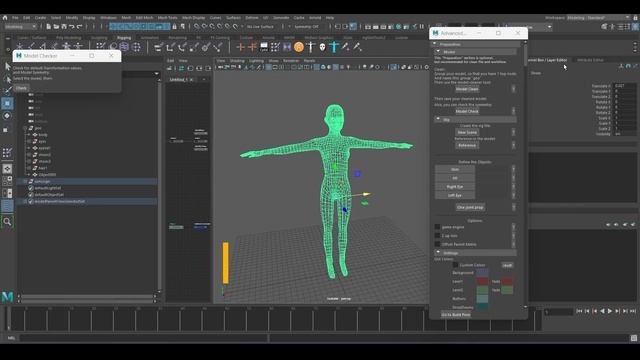Screen dimensions: 640x360
Task: Click the blue T-pose figure shelf icon
Action: click(x=334, y=47)
